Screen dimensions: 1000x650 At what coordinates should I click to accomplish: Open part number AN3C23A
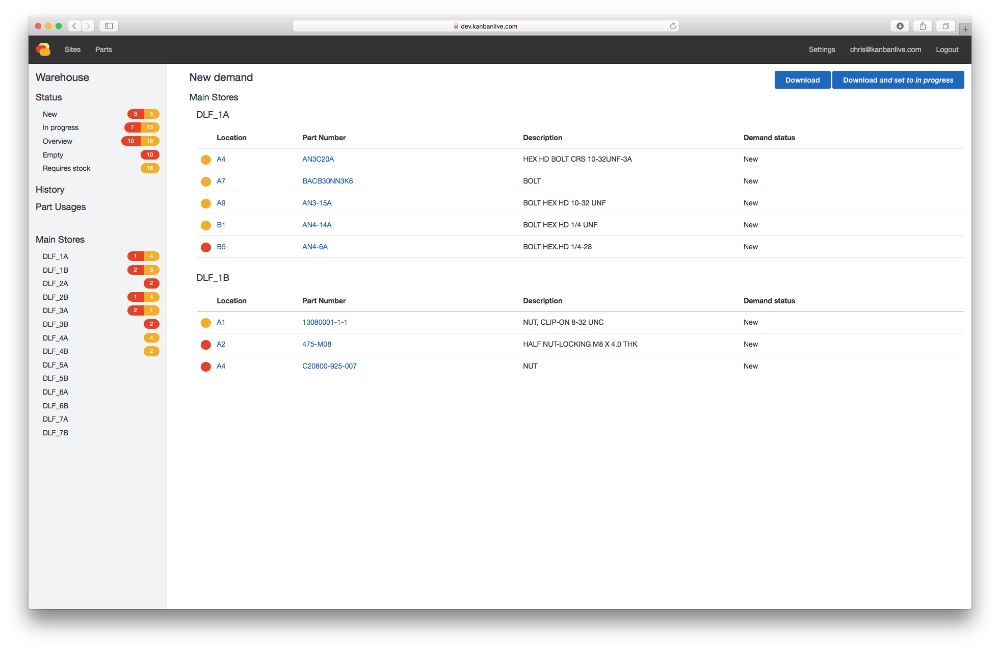point(317,159)
